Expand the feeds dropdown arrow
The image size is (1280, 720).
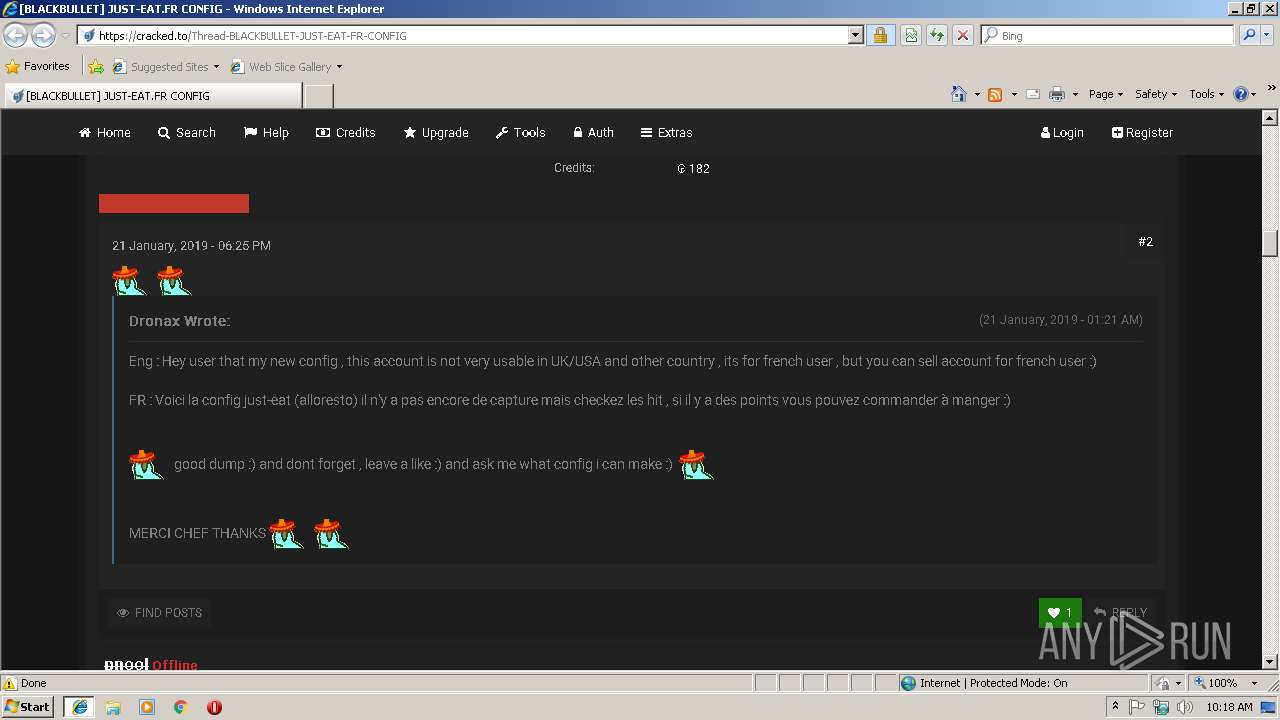tap(1014, 95)
